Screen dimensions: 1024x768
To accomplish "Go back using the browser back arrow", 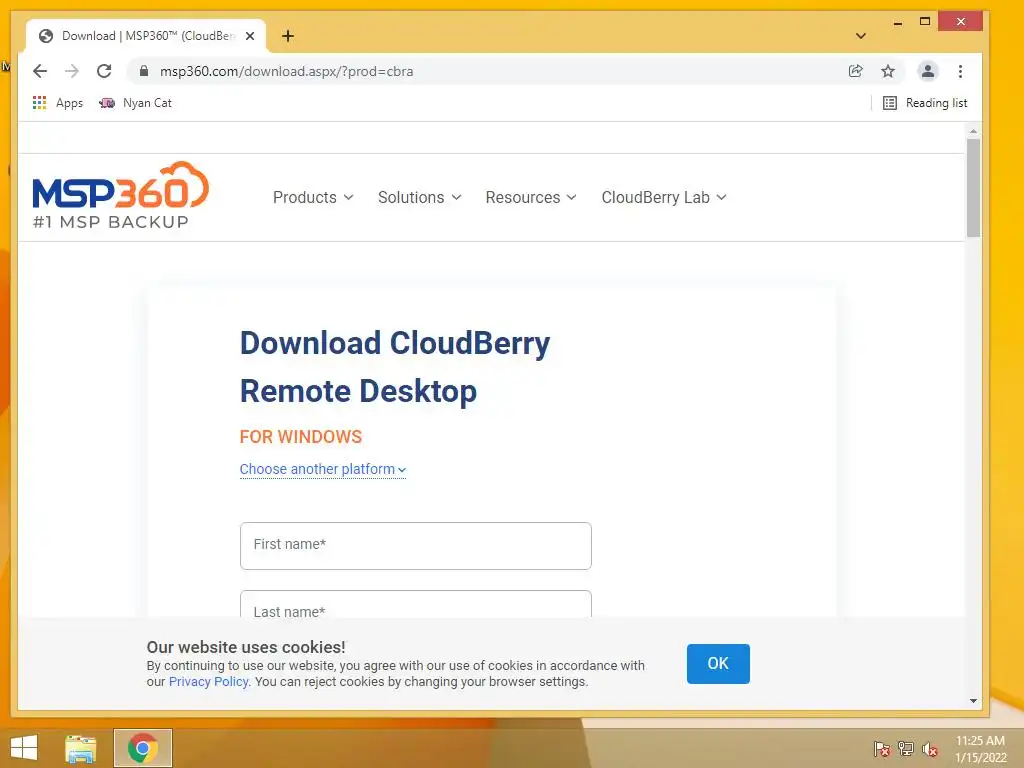I will click(x=40, y=71).
